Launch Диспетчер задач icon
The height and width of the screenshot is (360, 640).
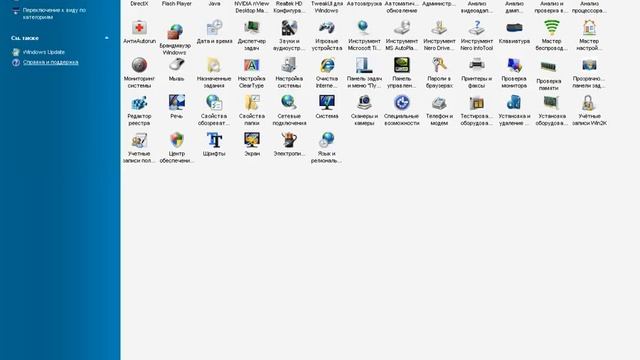pos(251,28)
